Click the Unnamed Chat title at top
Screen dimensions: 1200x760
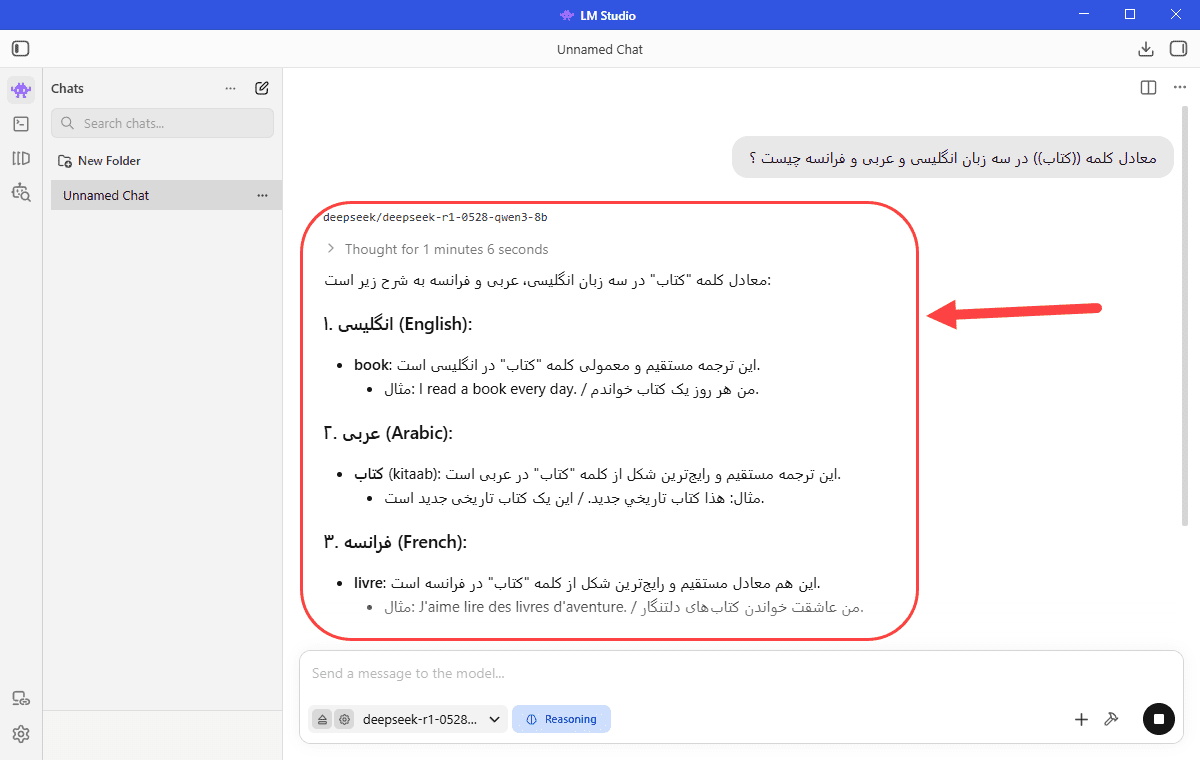tap(600, 49)
